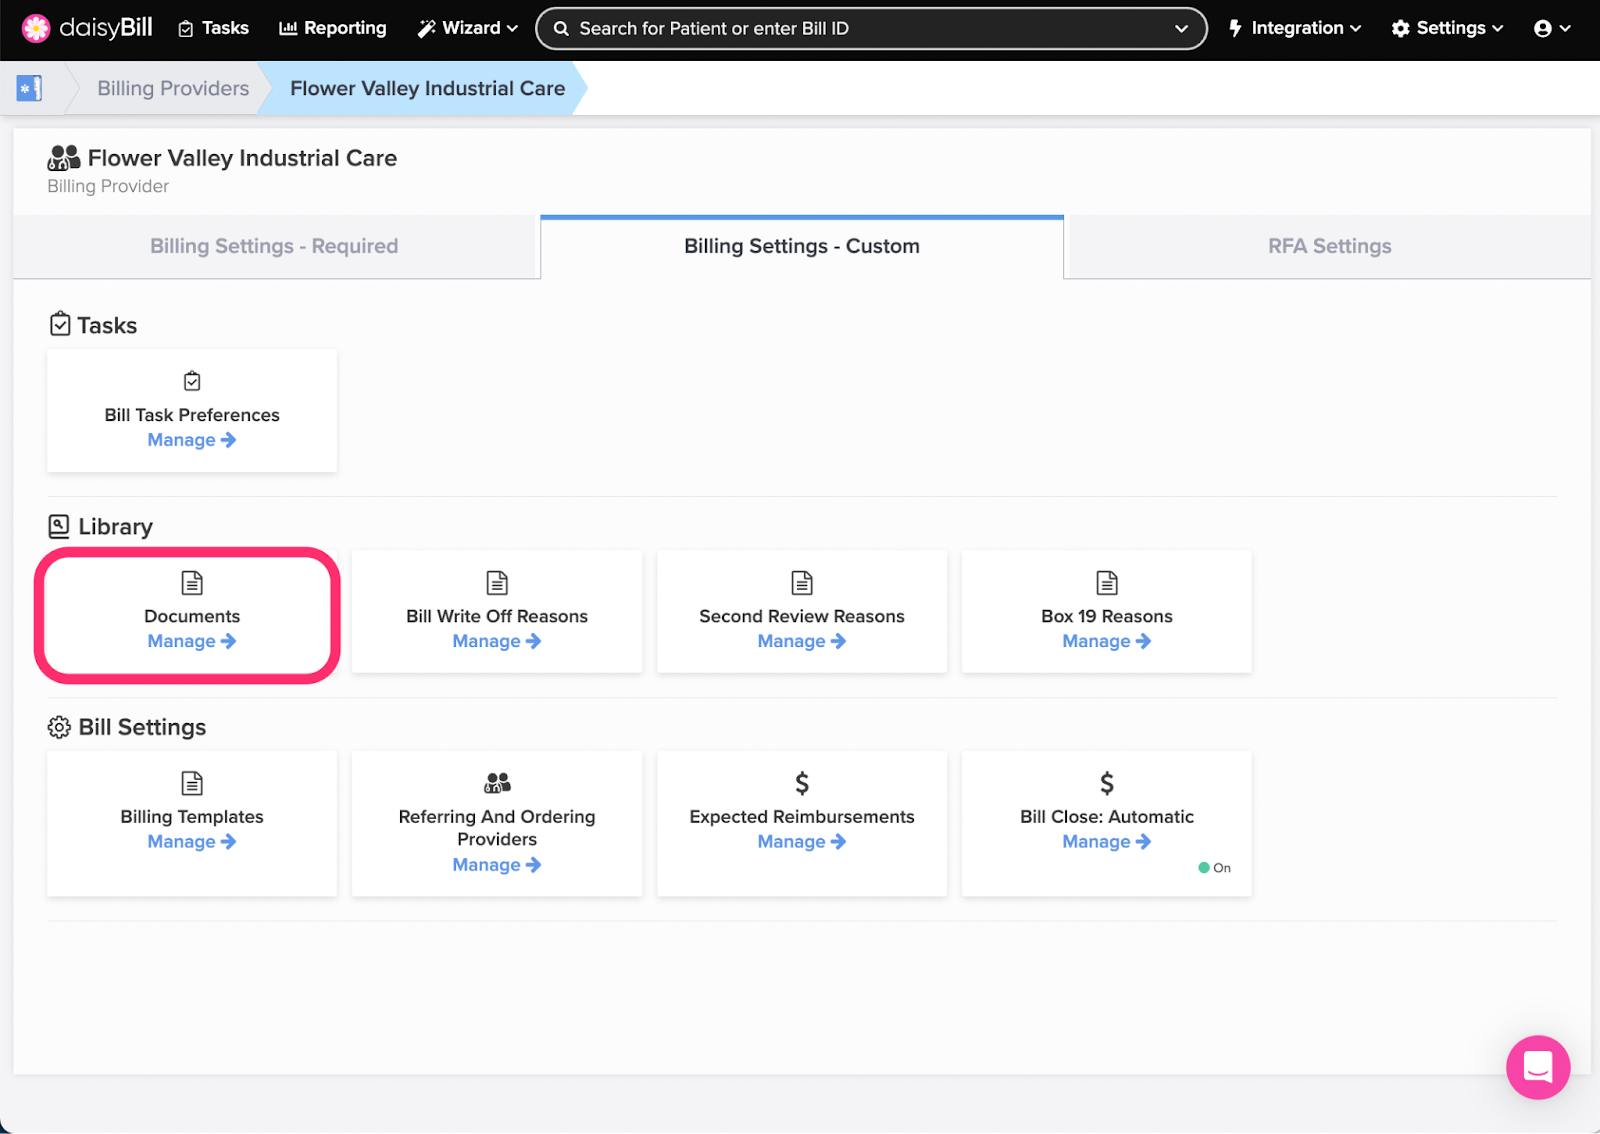
Task: Click the billing provider people icon
Action: pos(64,158)
